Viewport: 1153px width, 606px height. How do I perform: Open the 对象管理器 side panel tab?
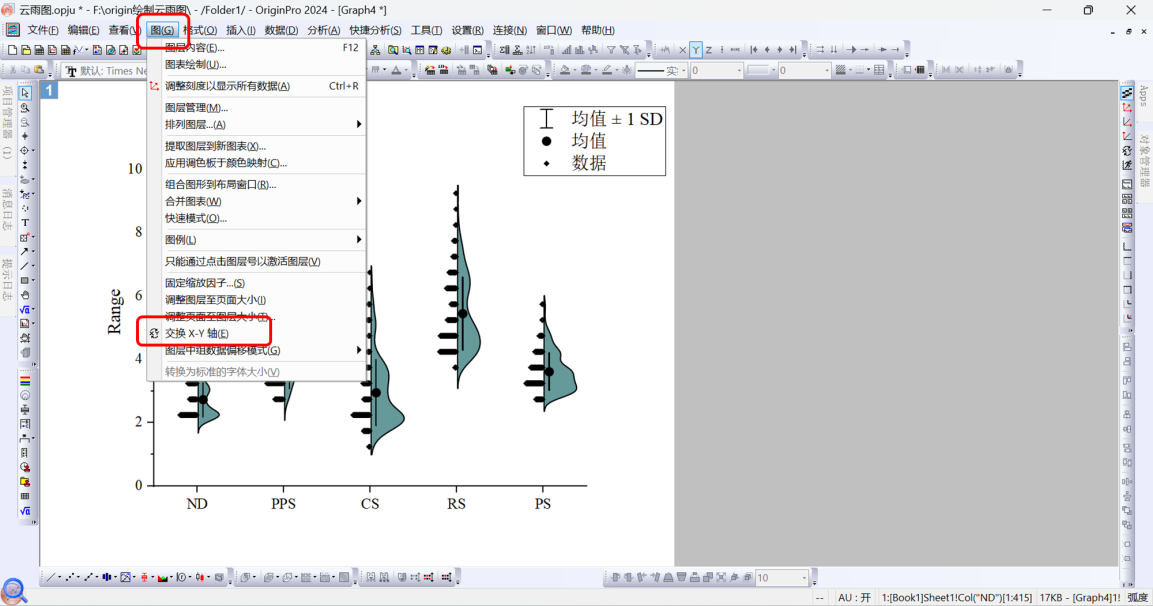1144,160
